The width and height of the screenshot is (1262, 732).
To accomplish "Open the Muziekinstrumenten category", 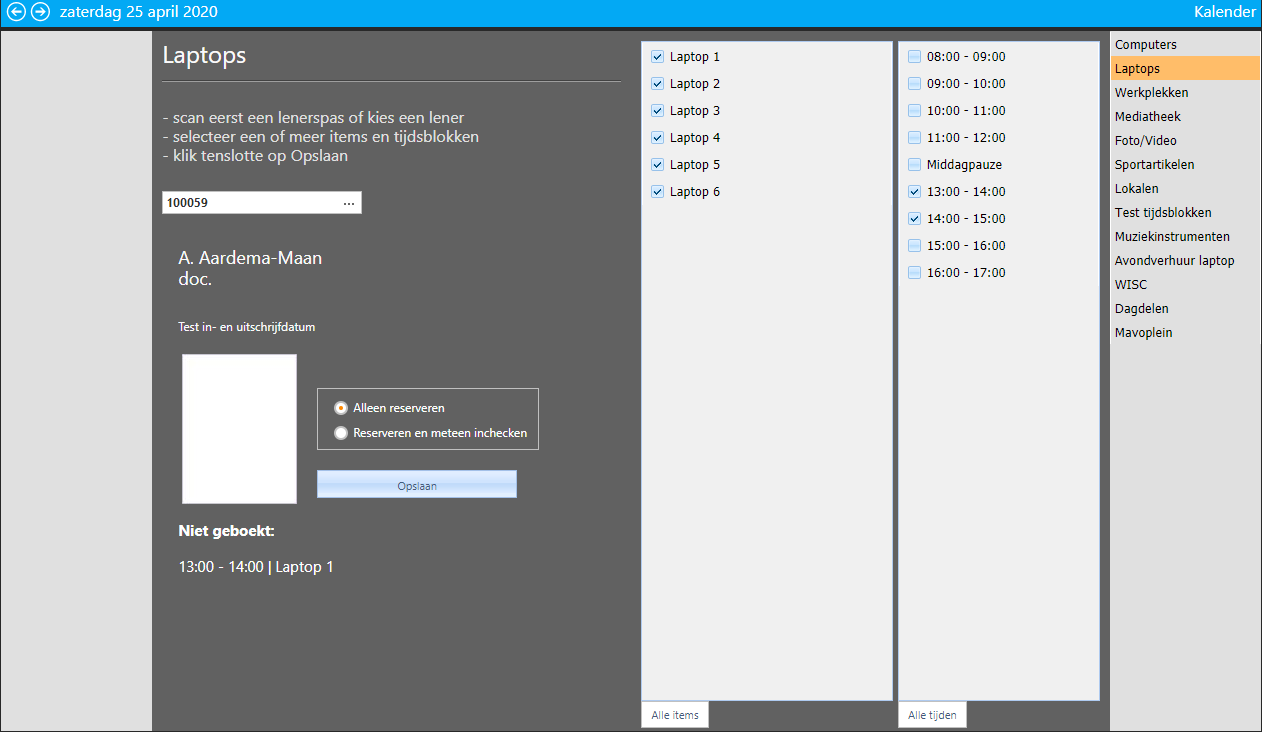I will tap(1172, 237).
